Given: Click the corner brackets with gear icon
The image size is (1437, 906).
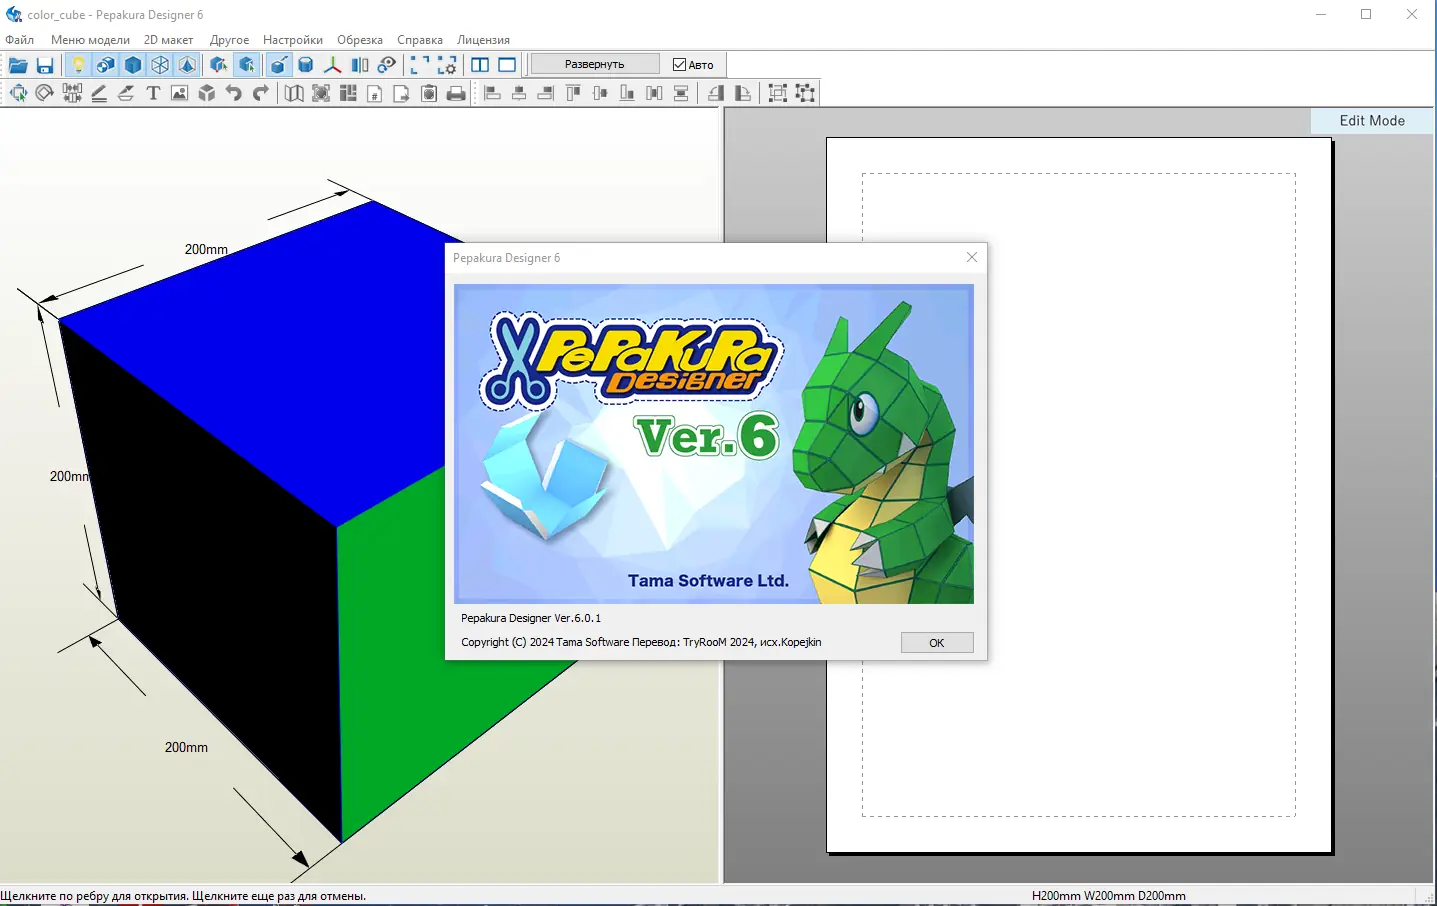Looking at the screenshot, I should 447,65.
